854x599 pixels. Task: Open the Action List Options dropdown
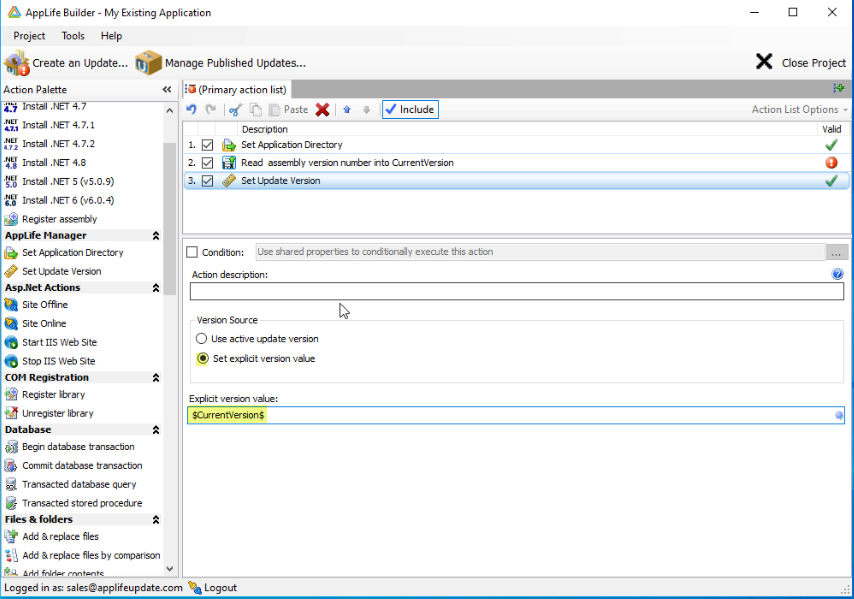[800, 109]
